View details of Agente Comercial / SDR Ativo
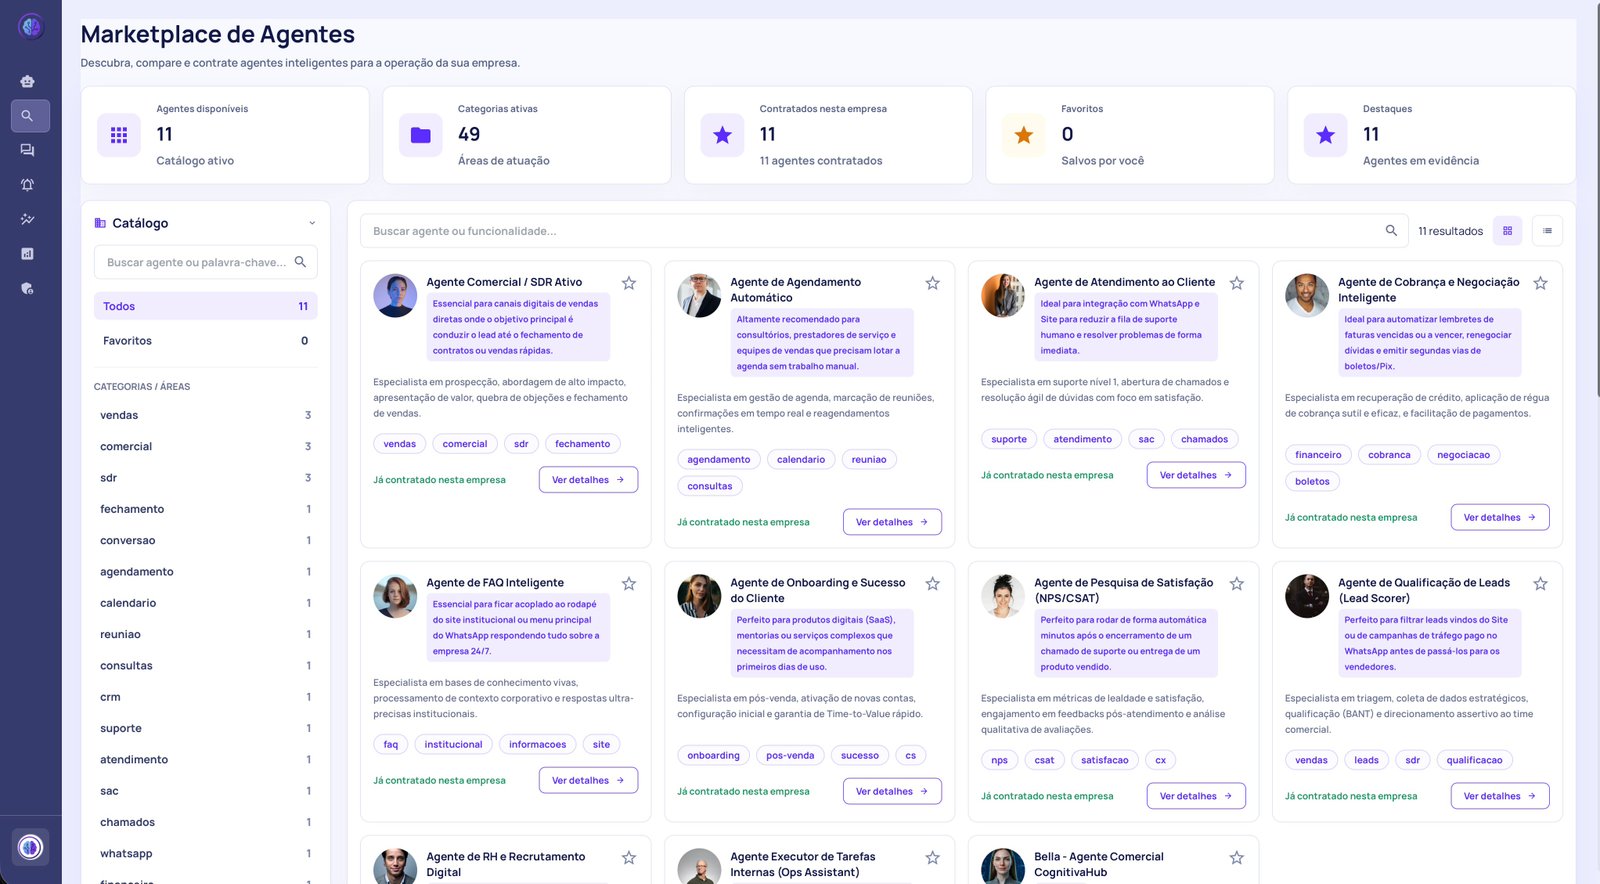 588,480
